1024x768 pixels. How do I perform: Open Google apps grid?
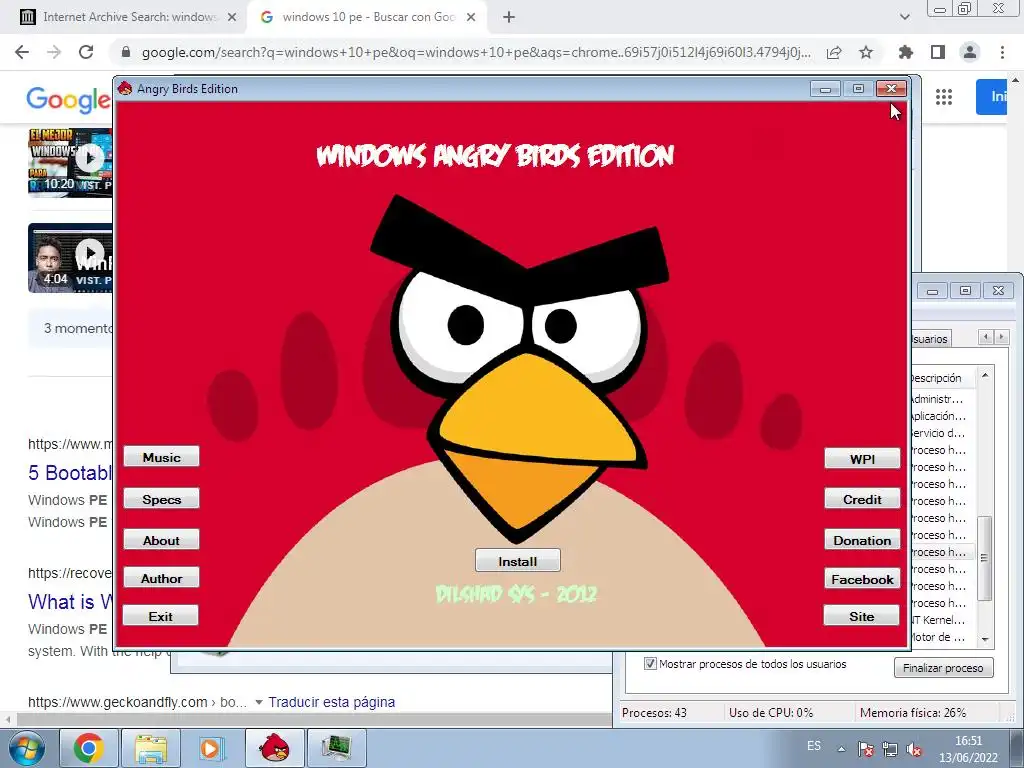[944, 97]
